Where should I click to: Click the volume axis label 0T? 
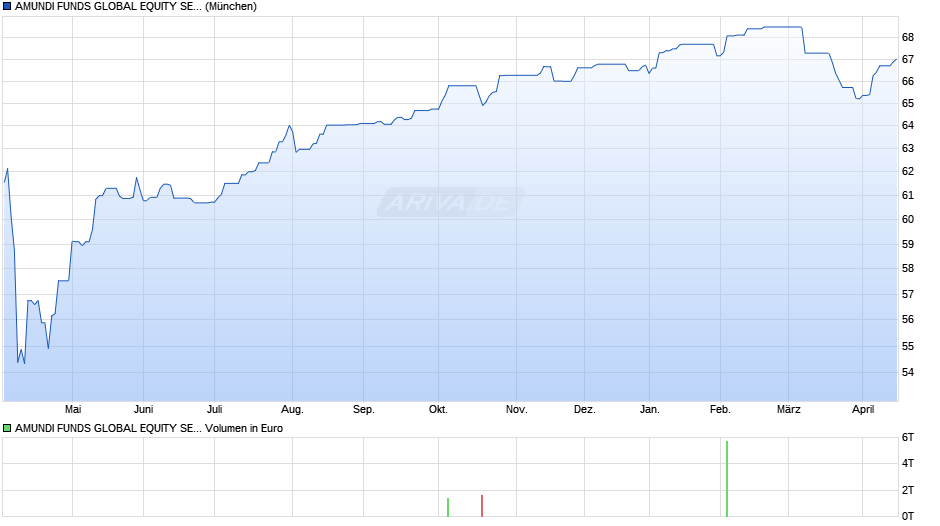click(908, 516)
